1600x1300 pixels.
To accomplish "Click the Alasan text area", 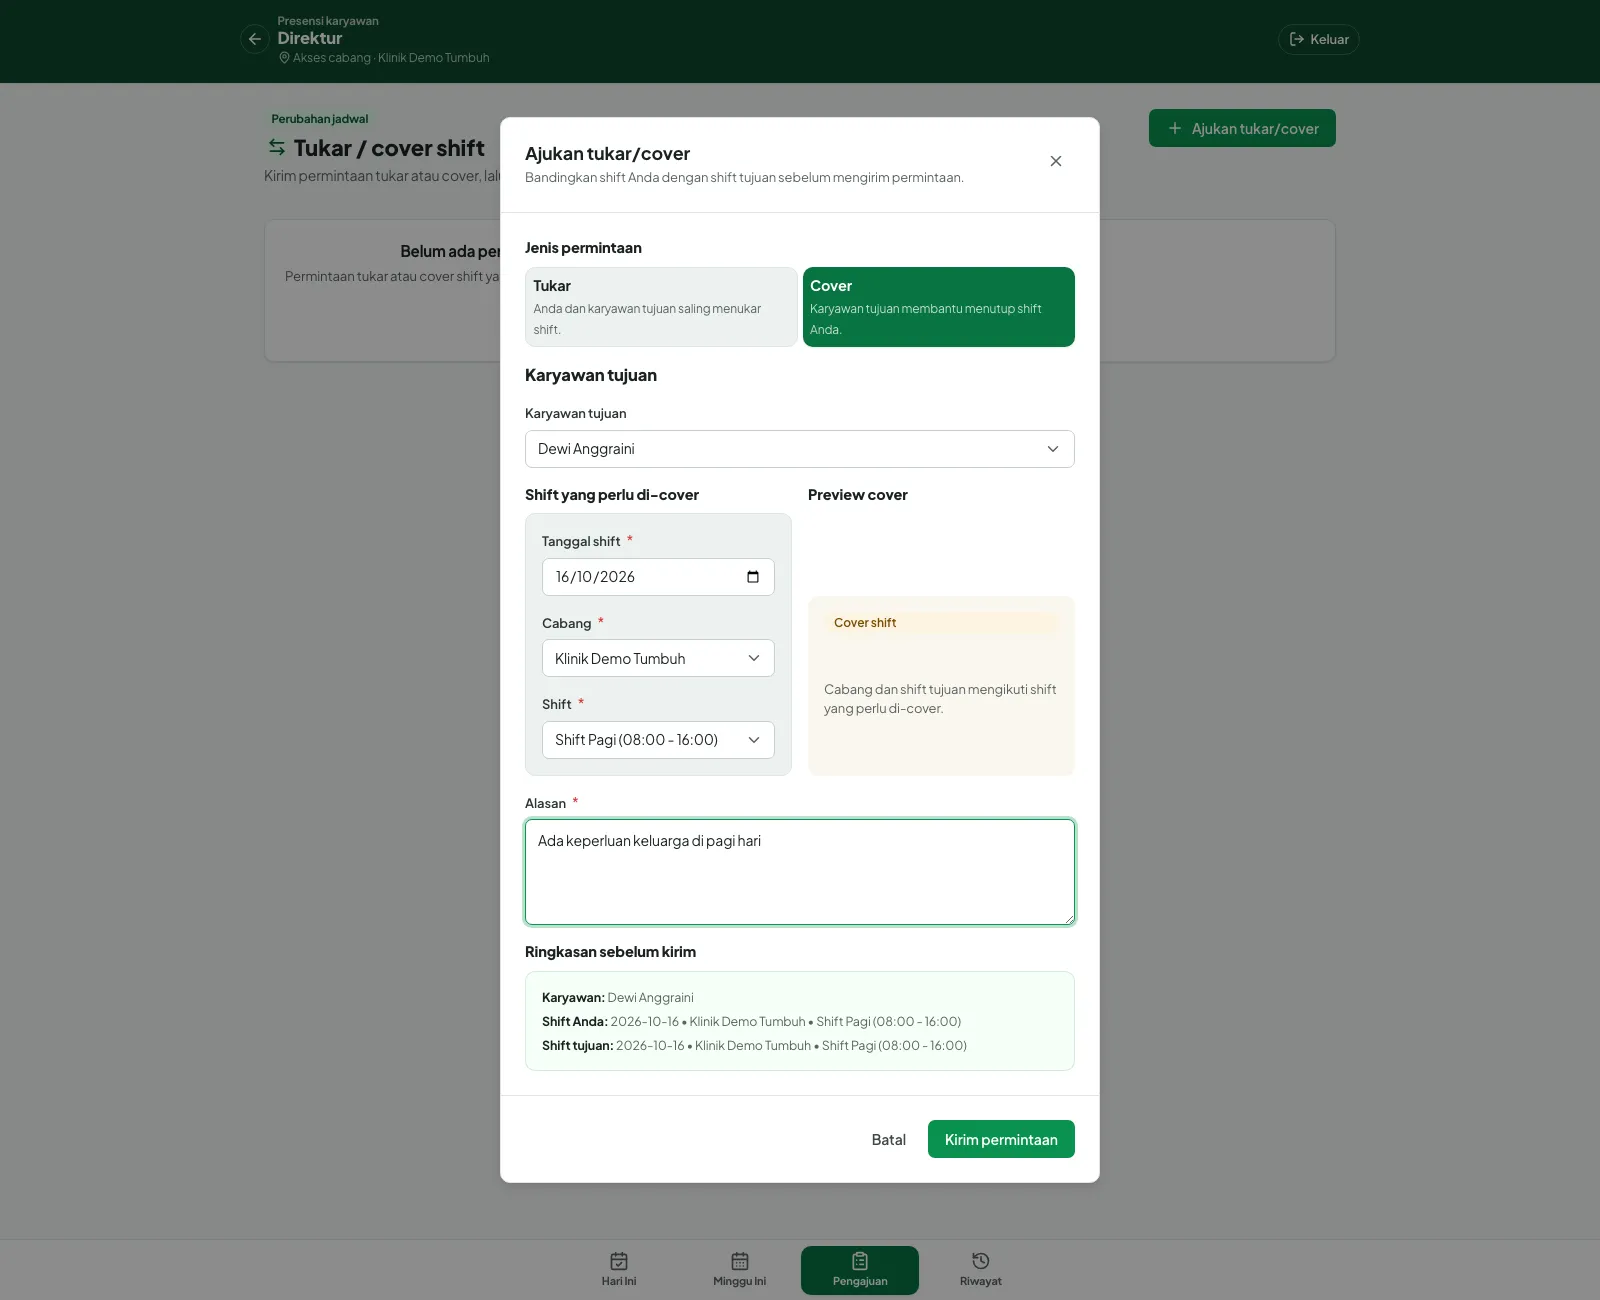I will point(800,872).
